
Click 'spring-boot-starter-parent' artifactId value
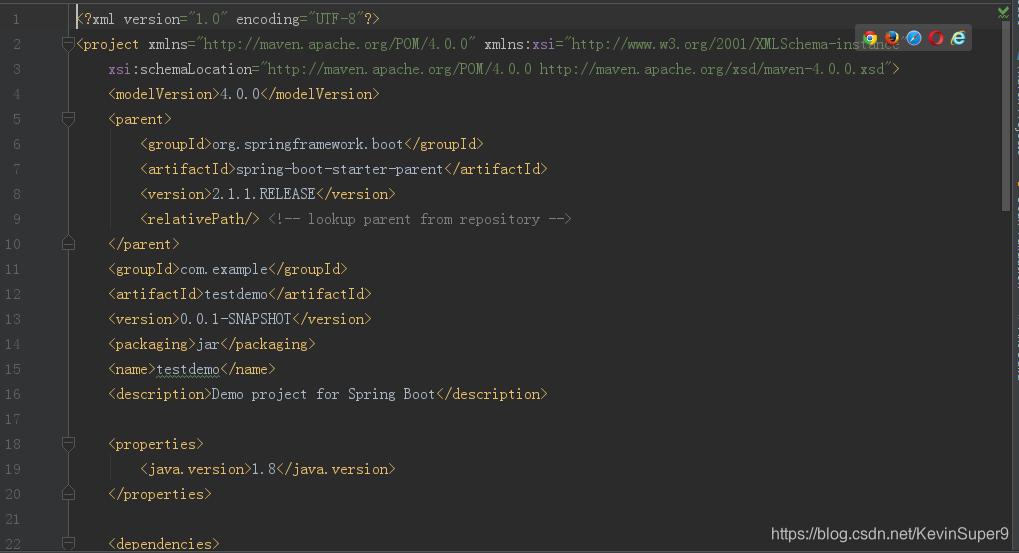339,169
